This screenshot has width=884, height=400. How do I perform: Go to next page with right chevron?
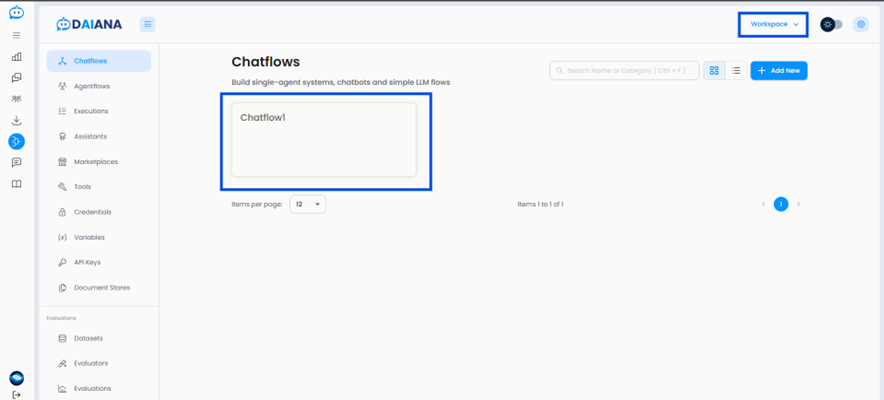pyautogui.click(x=798, y=204)
